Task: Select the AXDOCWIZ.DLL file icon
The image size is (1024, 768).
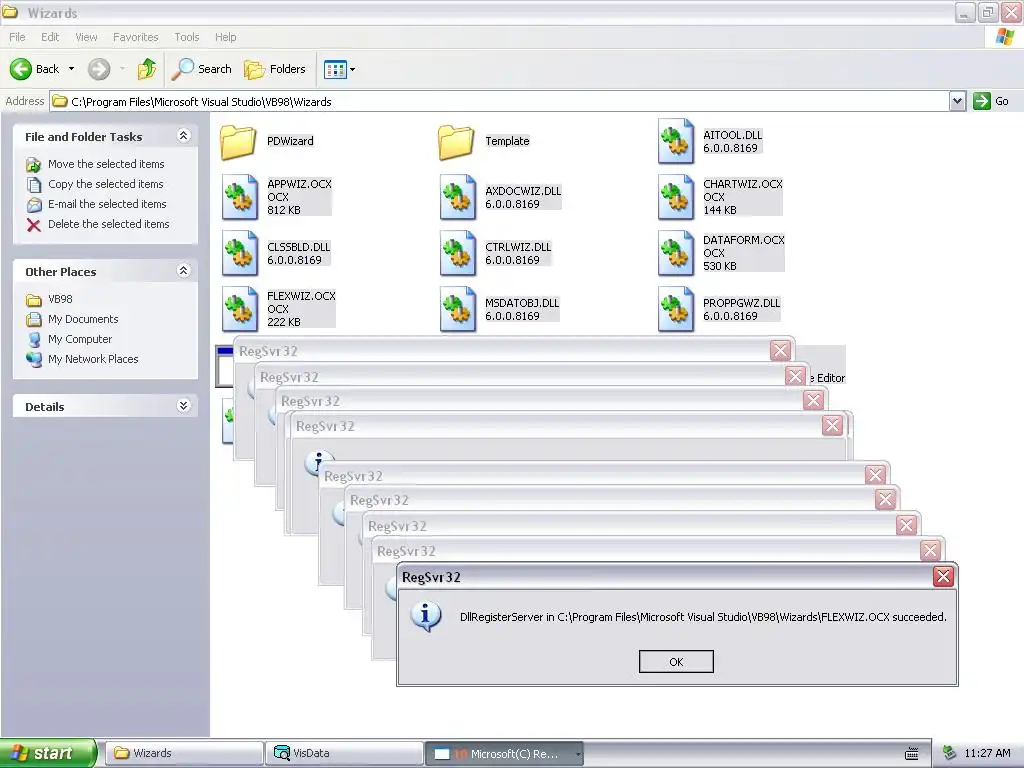Action: [458, 197]
